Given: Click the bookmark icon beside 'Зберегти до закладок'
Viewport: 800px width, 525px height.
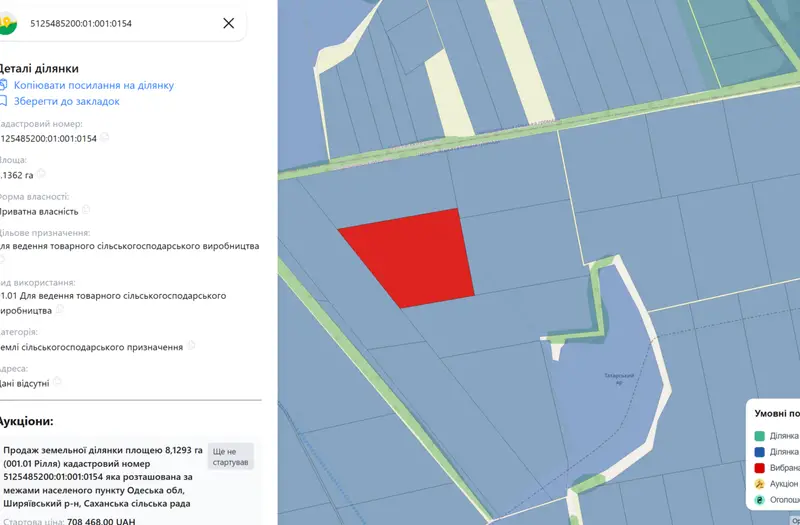Looking at the screenshot, I should point(3,101).
